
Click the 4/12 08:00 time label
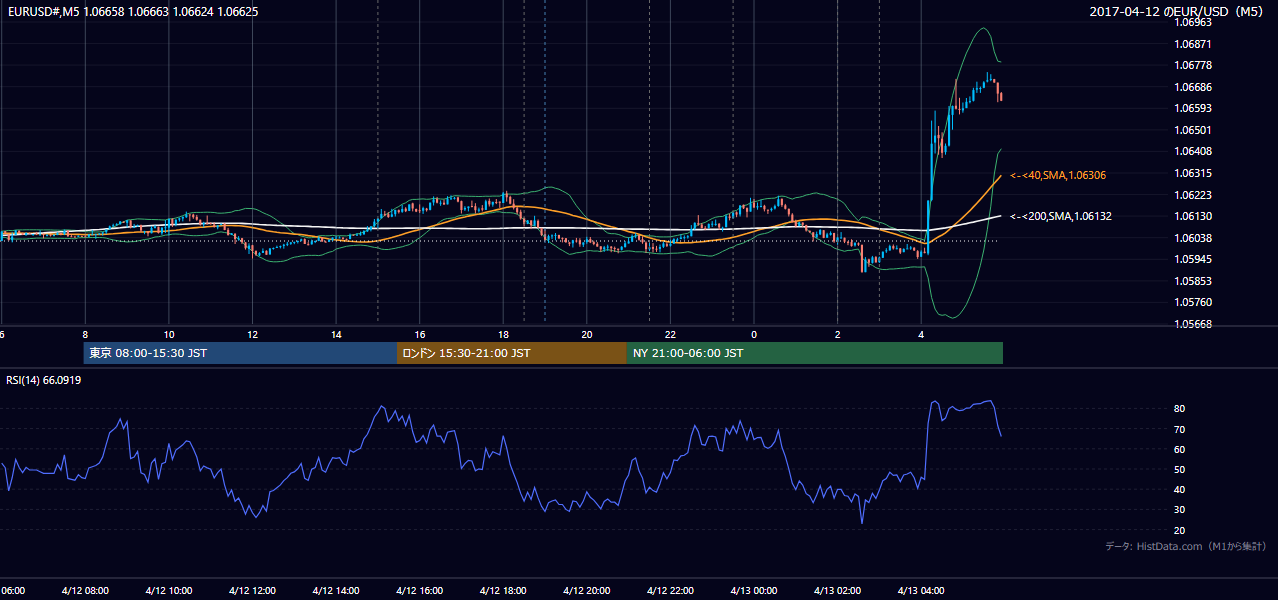point(85,590)
